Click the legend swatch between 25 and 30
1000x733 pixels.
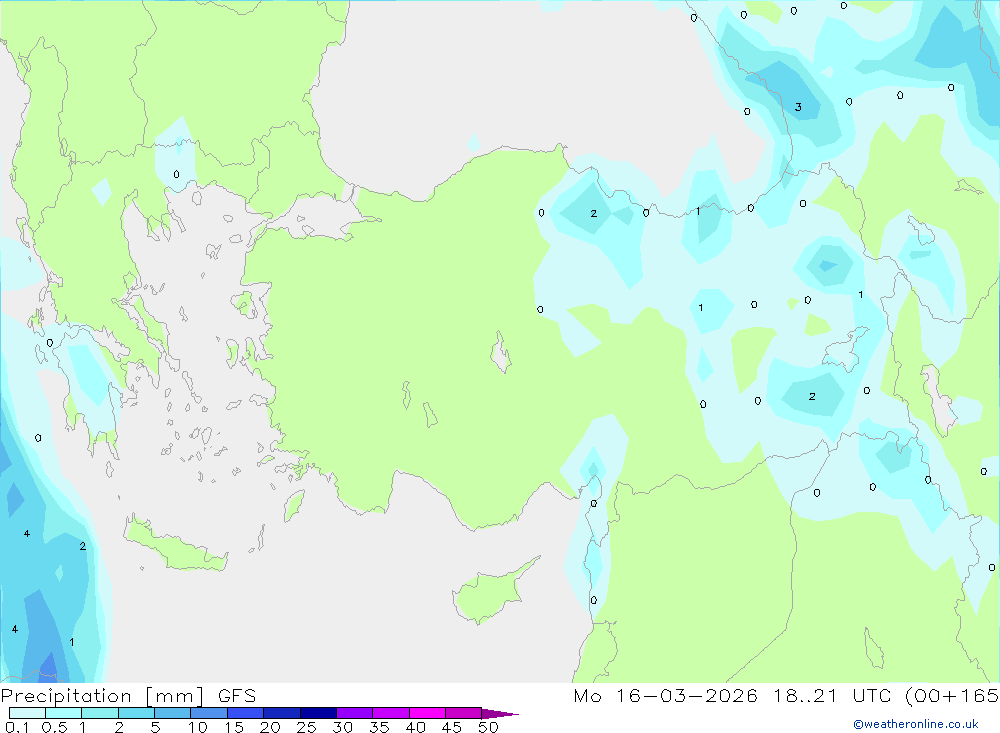pos(318,713)
